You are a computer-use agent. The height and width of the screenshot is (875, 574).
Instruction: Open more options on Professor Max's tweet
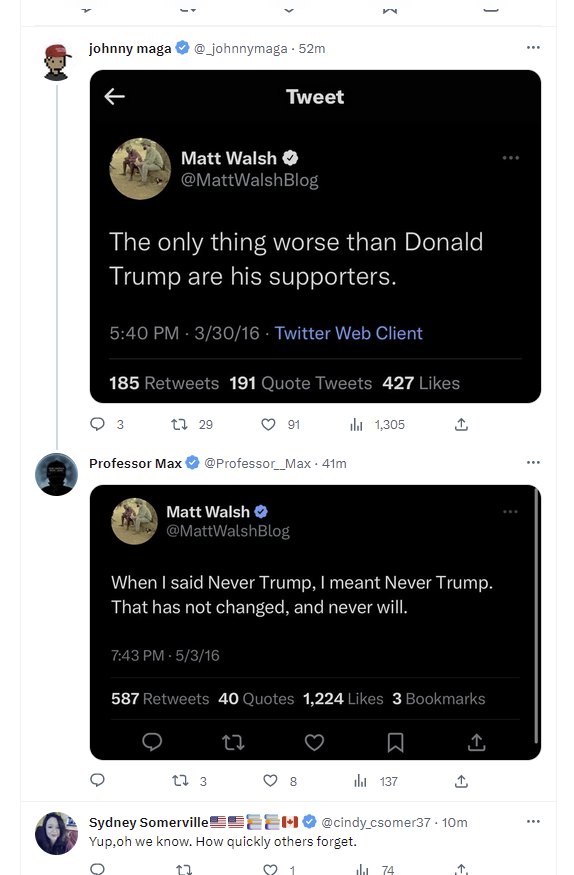click(533, 463)
